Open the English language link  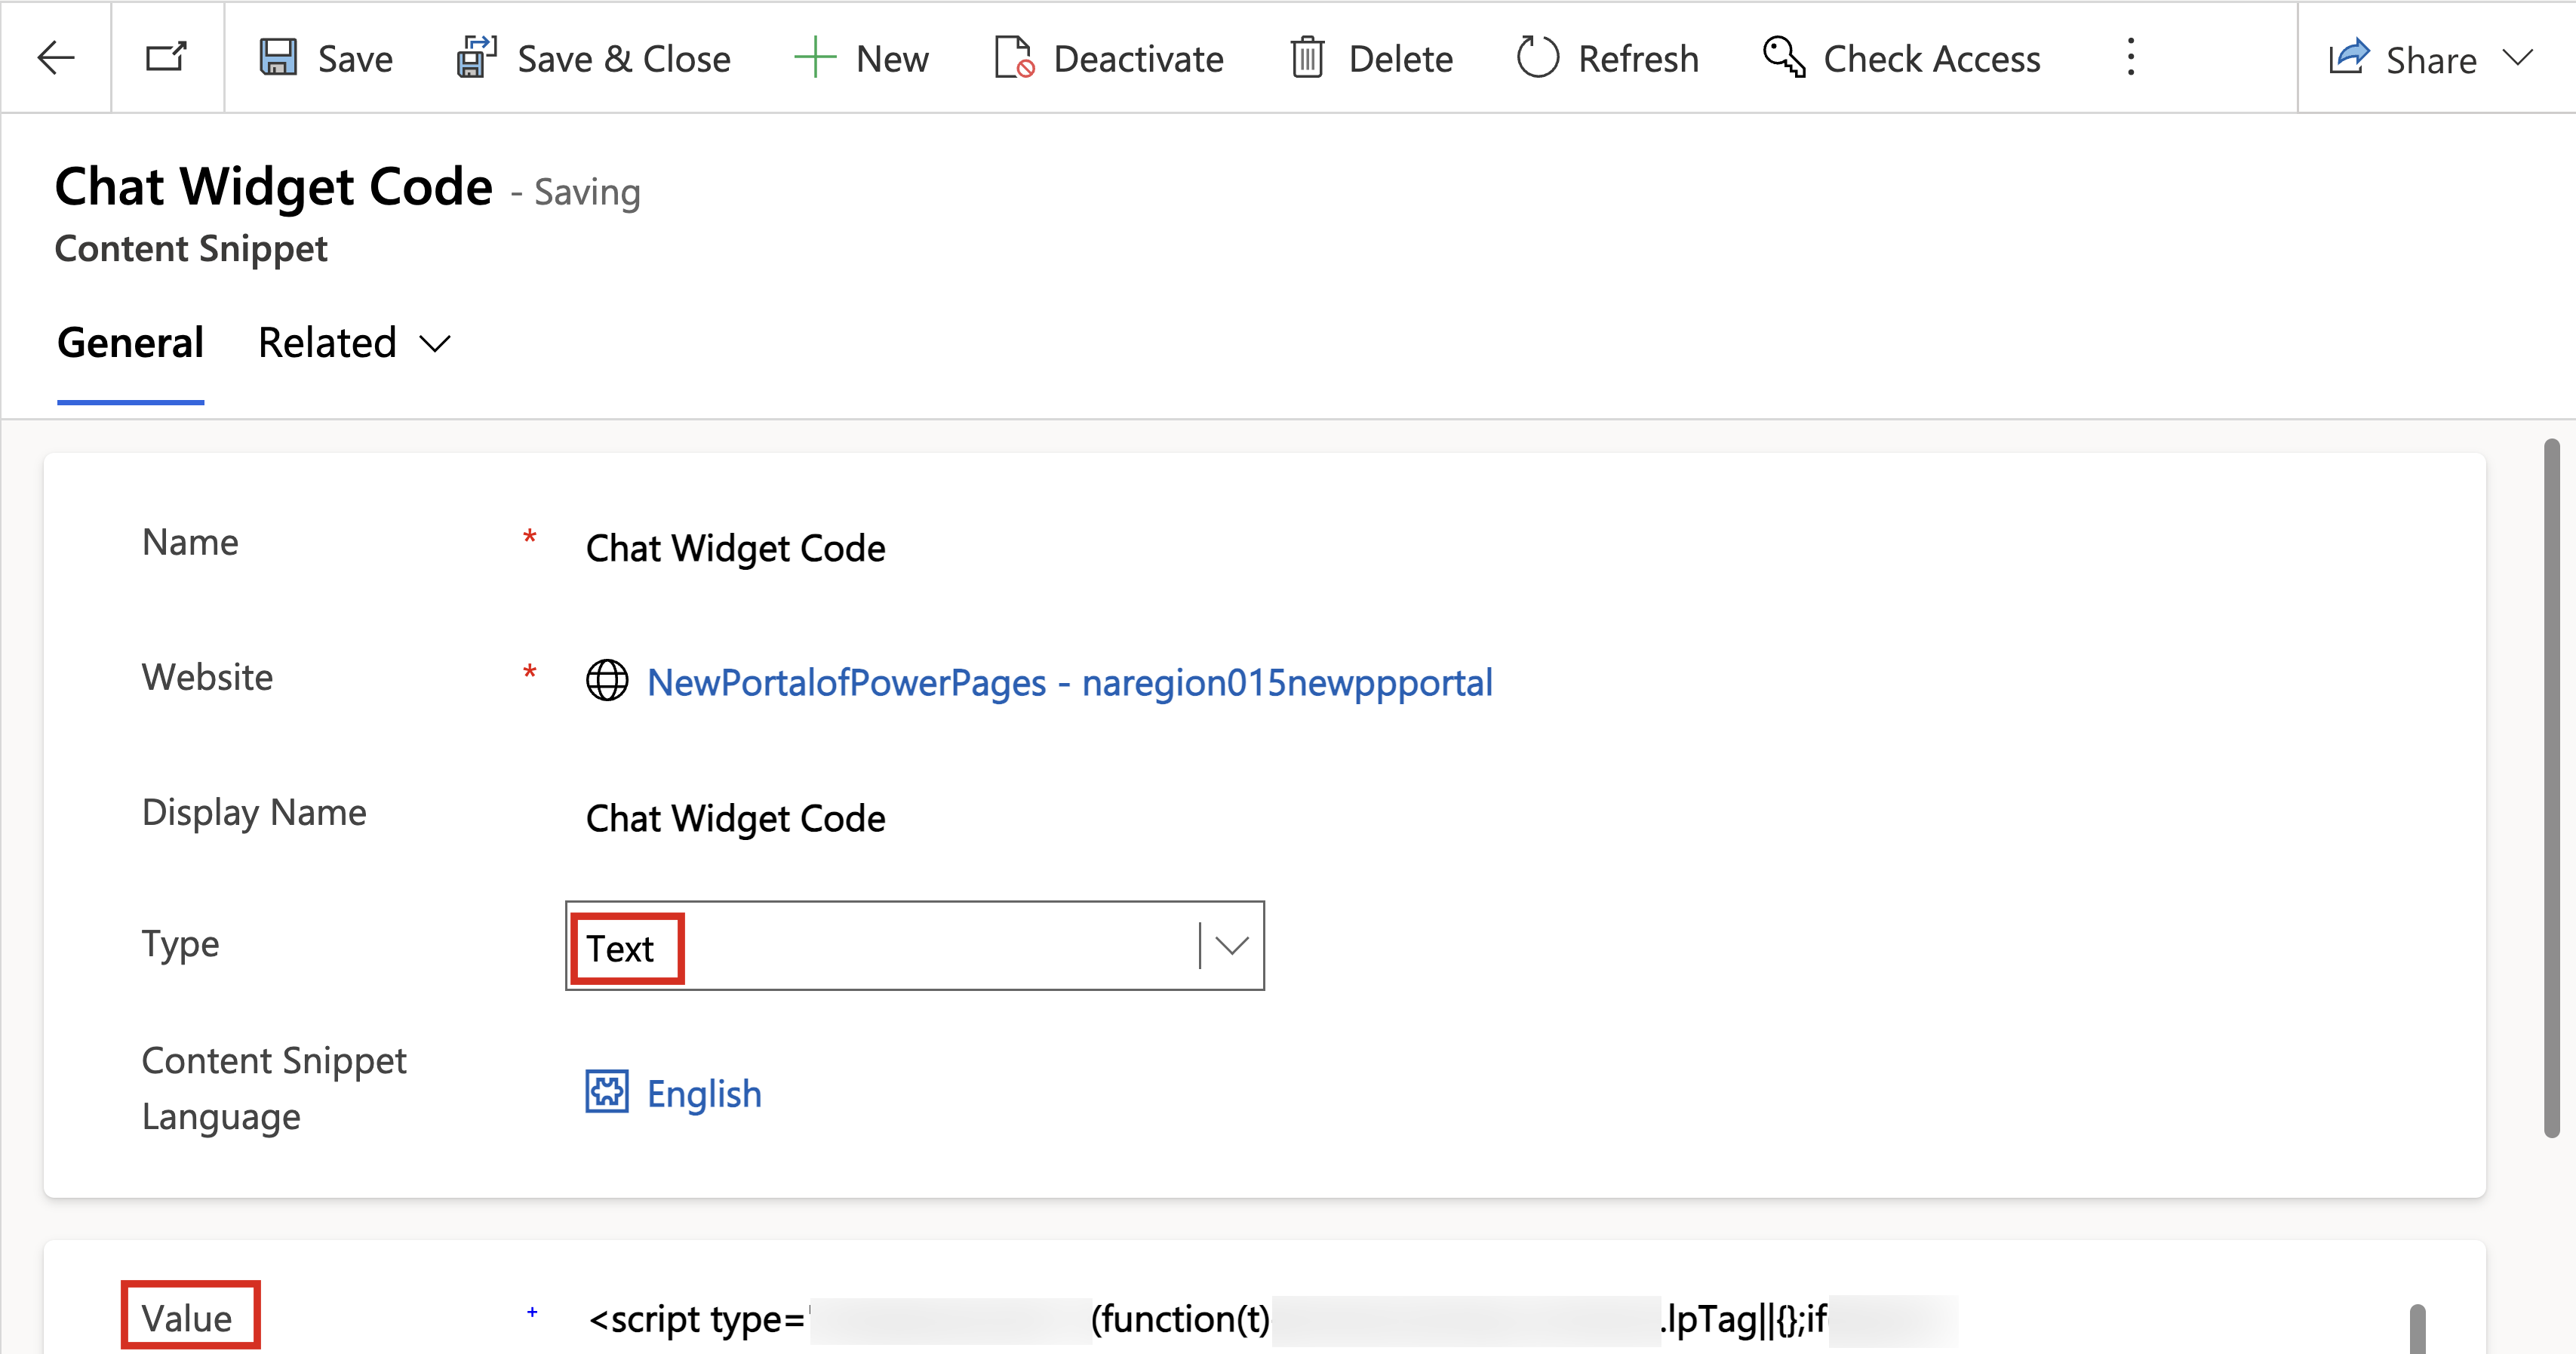pyautogui.click(x=704, y=1093)
